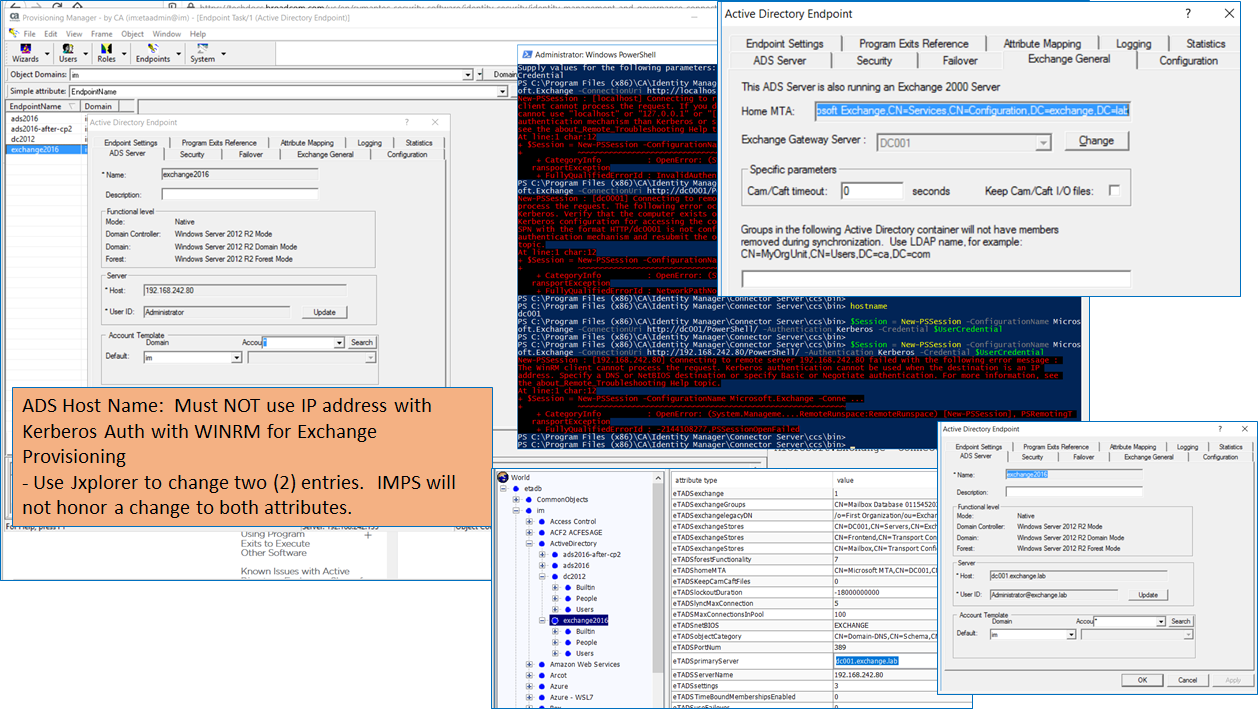Open the Wizards toolbar icon
Screen dimensions: 1258x709
tap(24, 50)
